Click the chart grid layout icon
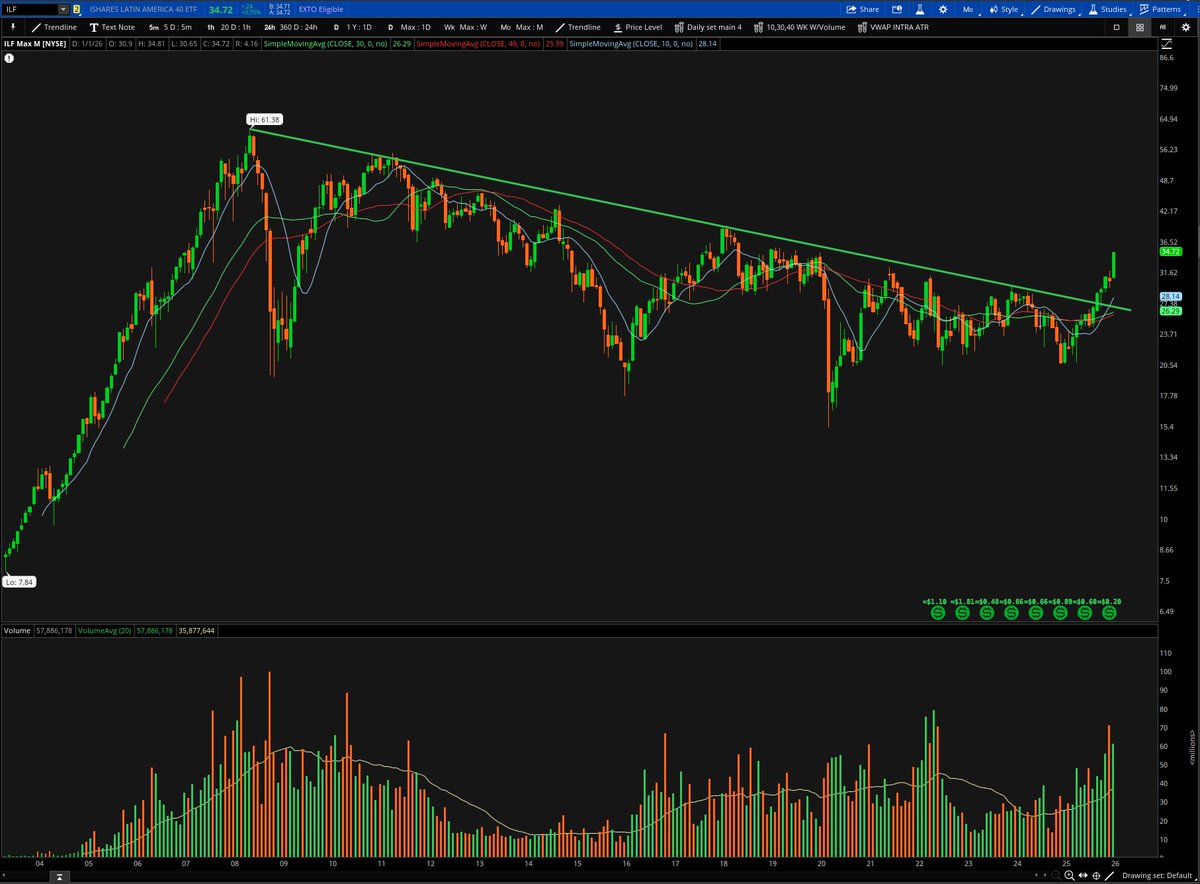The width and height of the screenshot is (1200, 884). pos(1140,27)
